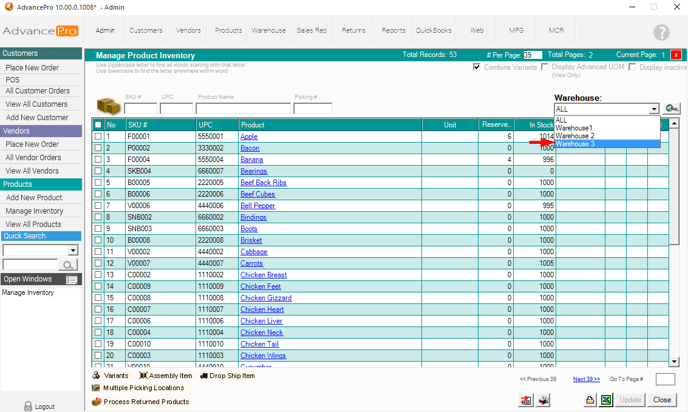Open the QuickBooks menu tab
This screenshot has width=688, height=412.
point(433,31)
